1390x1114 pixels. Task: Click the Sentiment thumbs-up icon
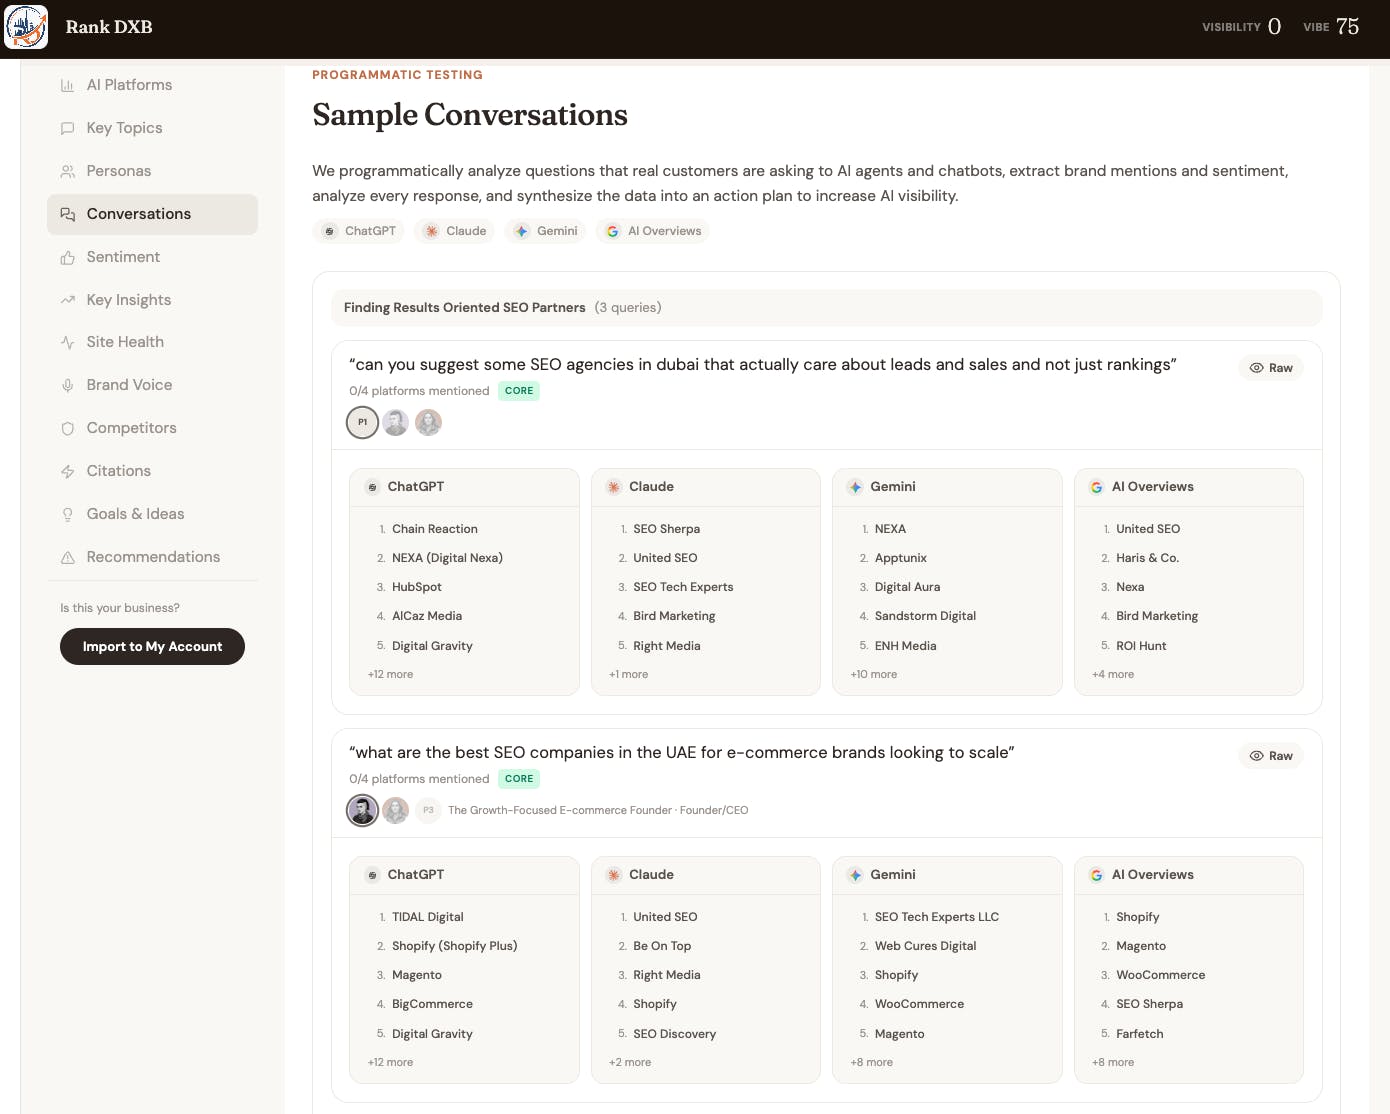point(67,257)
